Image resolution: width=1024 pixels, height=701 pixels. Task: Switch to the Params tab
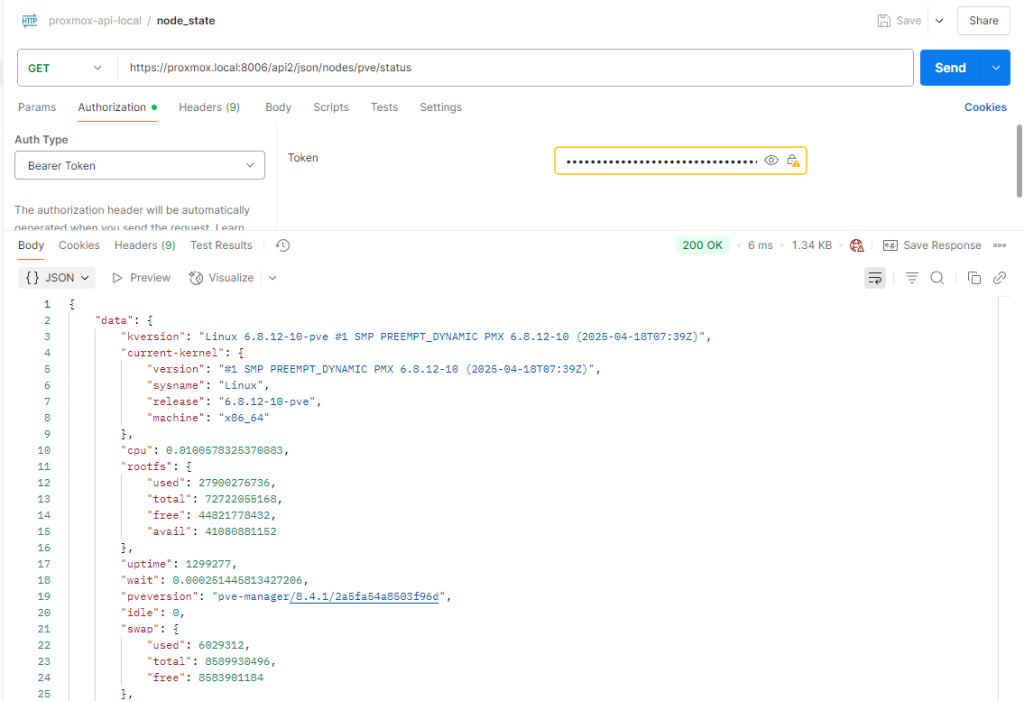[x=37, y=107]
